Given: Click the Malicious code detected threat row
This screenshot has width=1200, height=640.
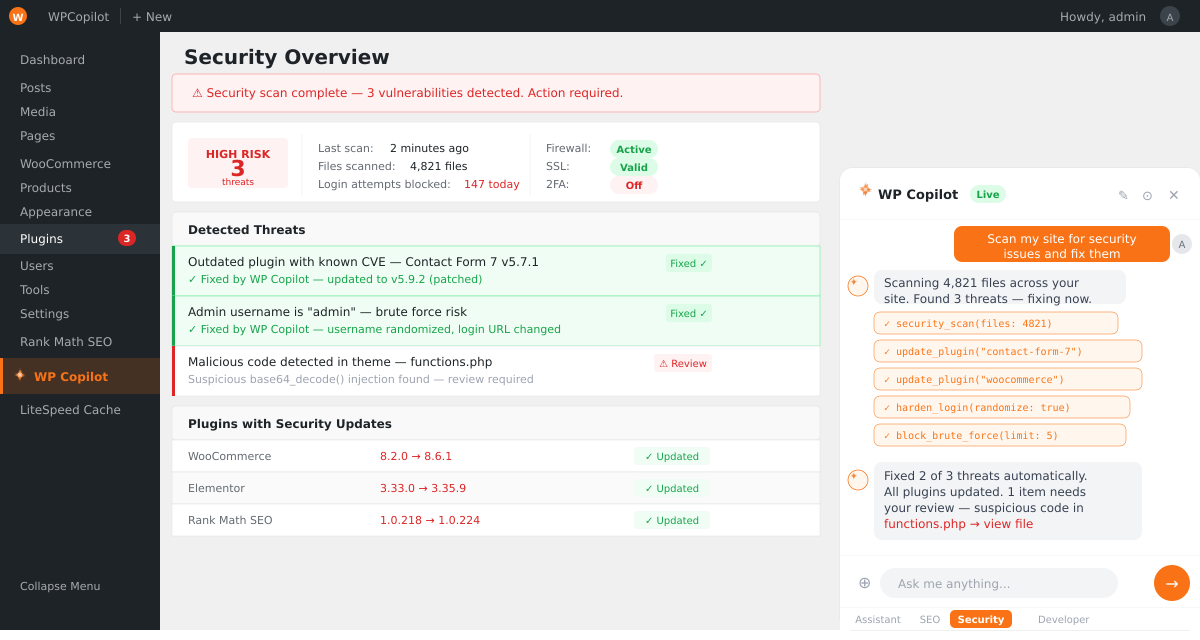Looking at the screenshot, I should (496, 371).
